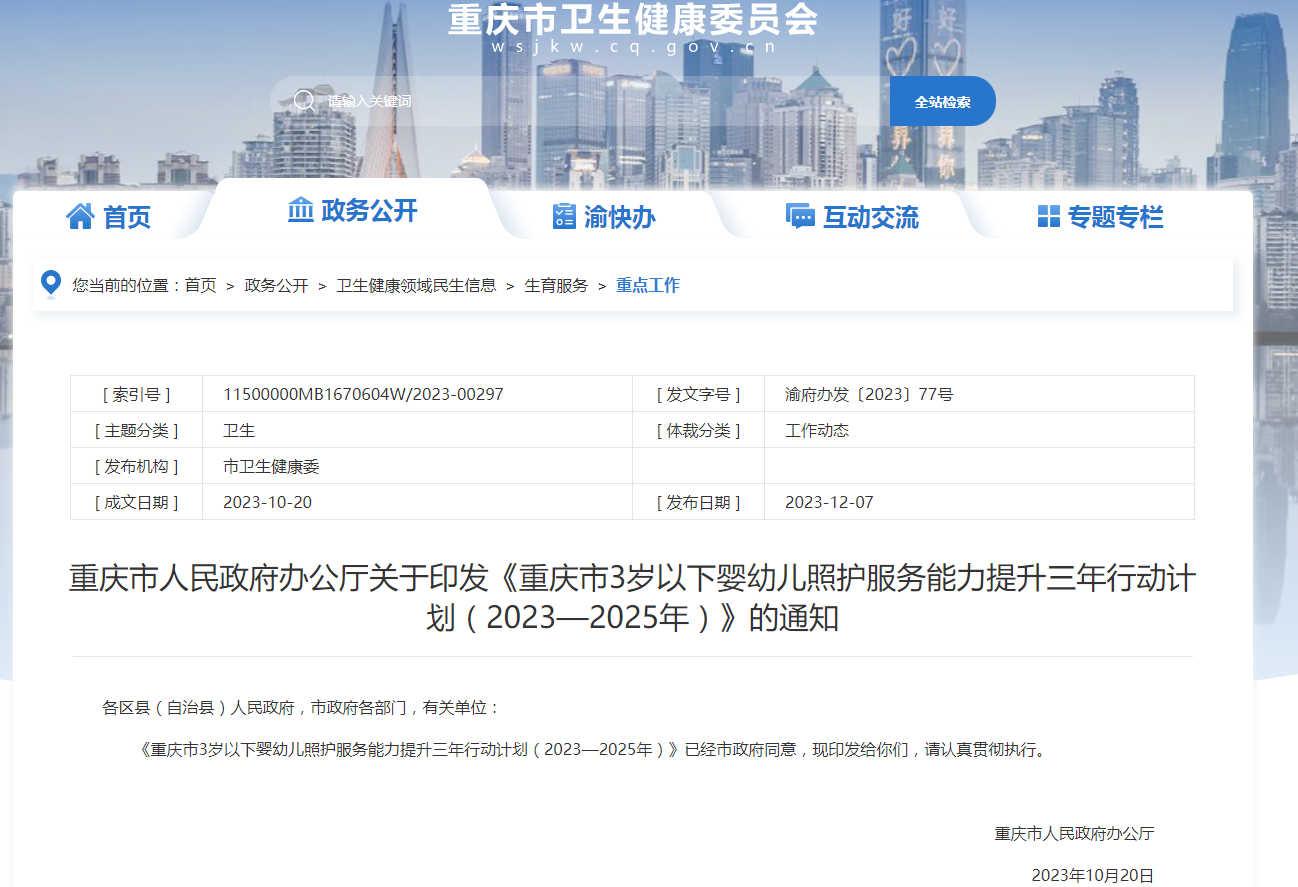Click the [ 发布机构 ] label cell

click(x=136, y=466)
